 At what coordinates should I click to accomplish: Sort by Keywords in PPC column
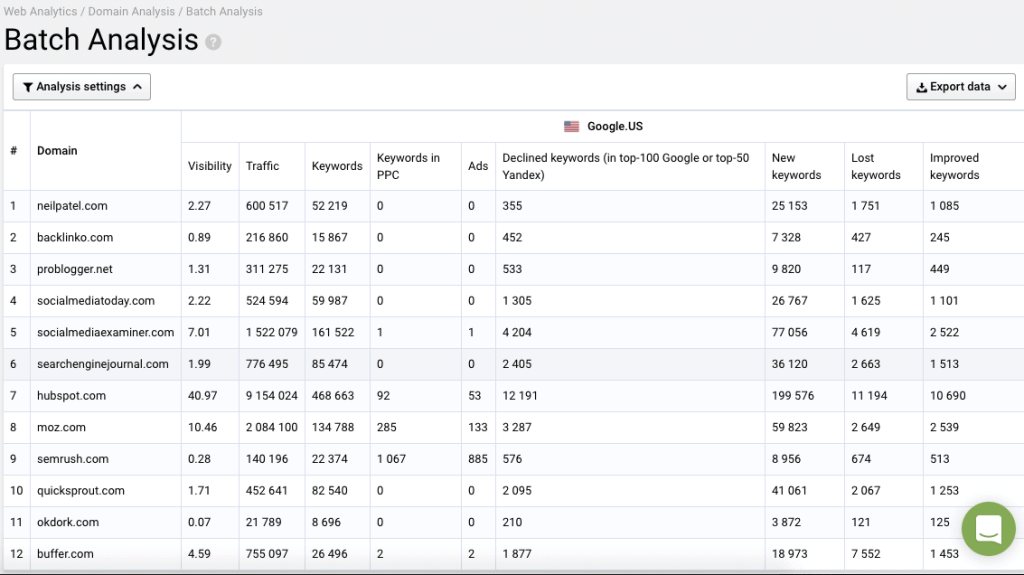(x=408, y=166)
